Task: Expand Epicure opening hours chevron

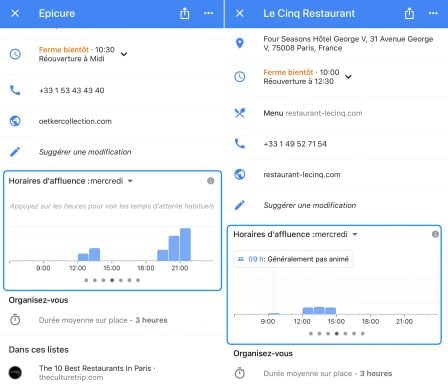Action: pyautogui.click(x=124, y=54)
